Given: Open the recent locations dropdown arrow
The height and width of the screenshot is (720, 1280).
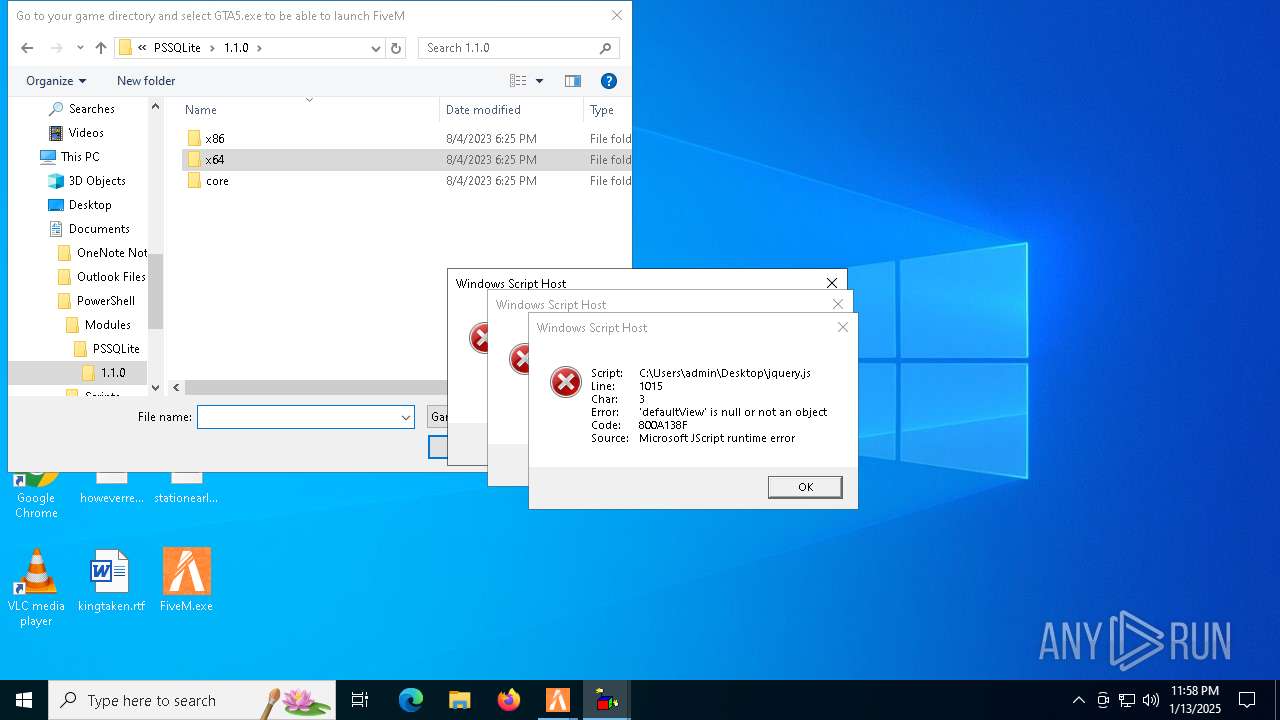Looking at the screenshot, I should (x=80, y=48).
